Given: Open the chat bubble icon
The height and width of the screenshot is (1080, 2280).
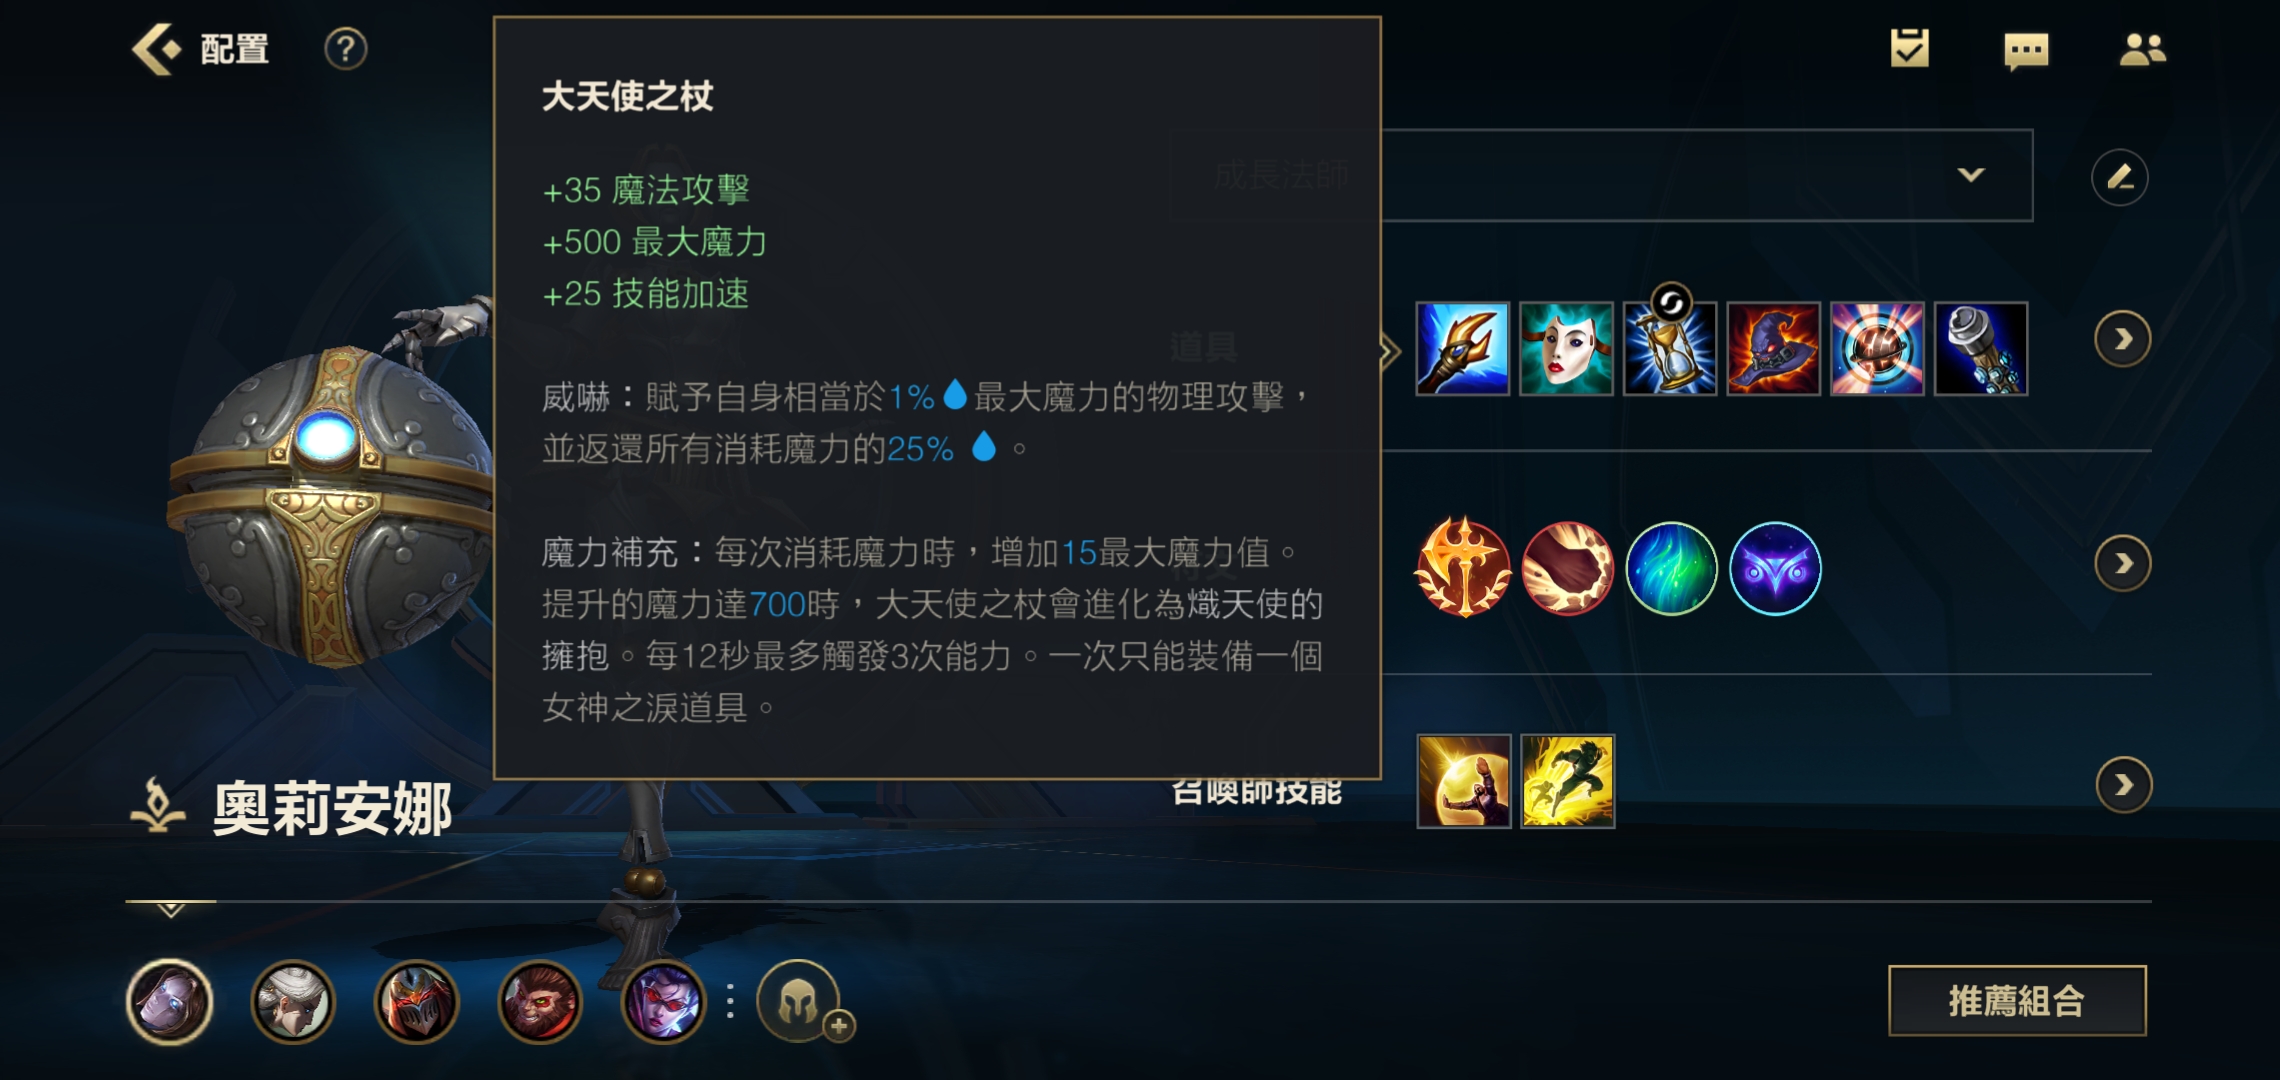Looking at the screenshot, I should pyautogui.click(x=2026, y=50).
